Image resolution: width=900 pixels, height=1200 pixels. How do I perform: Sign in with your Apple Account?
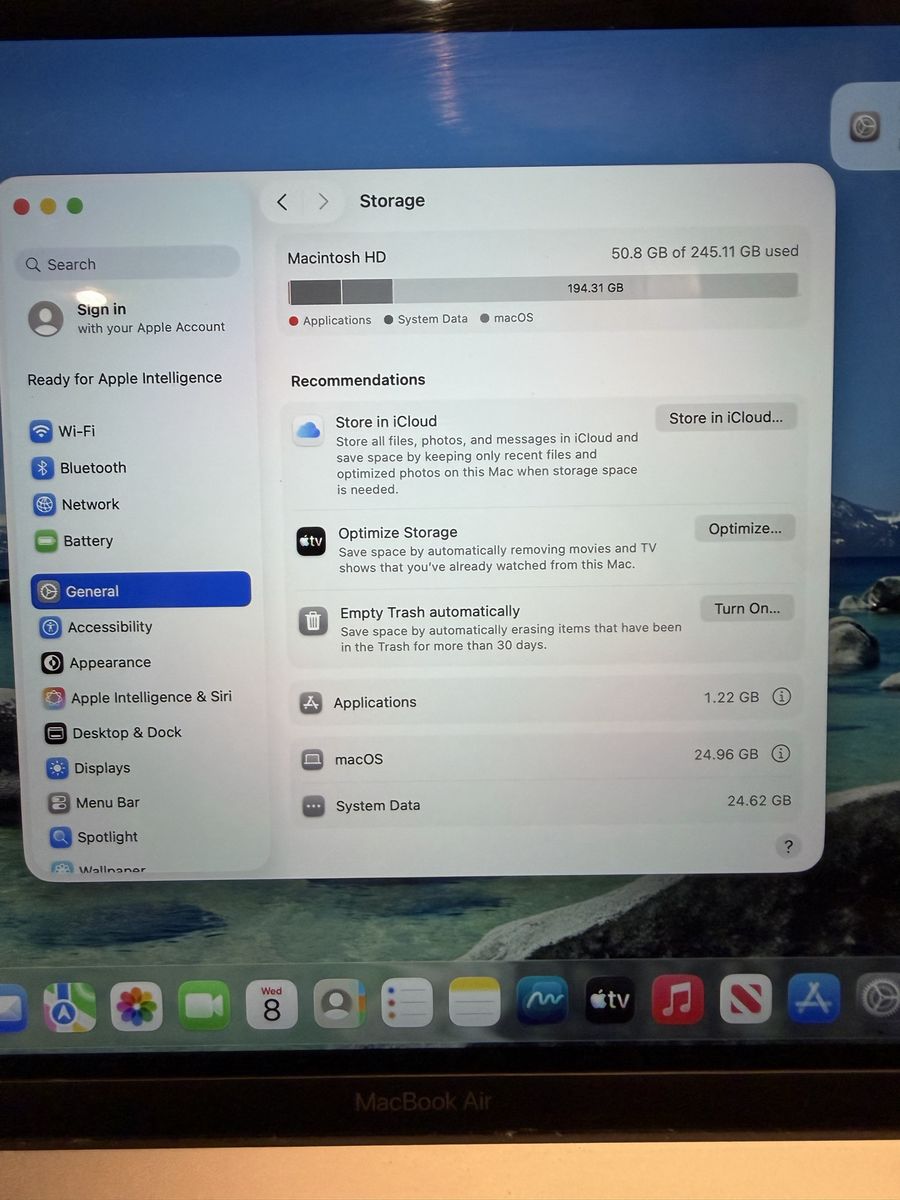click(x=127, y=318)
